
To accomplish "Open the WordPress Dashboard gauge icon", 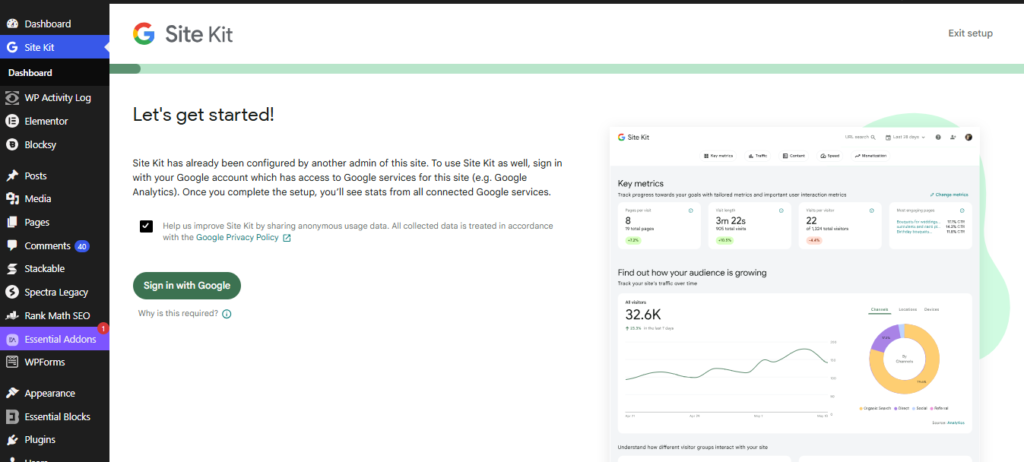I will (x=12, y=24).
